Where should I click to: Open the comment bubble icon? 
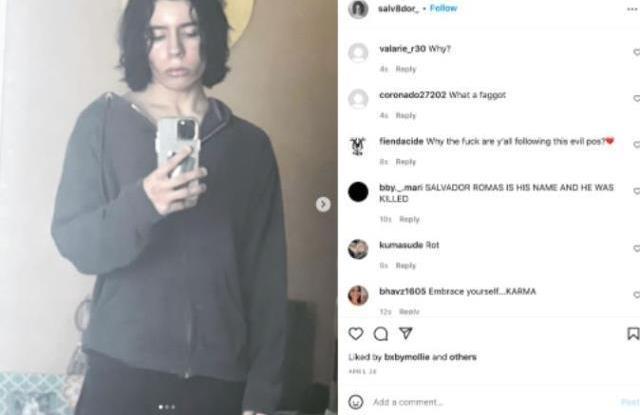point(380,334)
